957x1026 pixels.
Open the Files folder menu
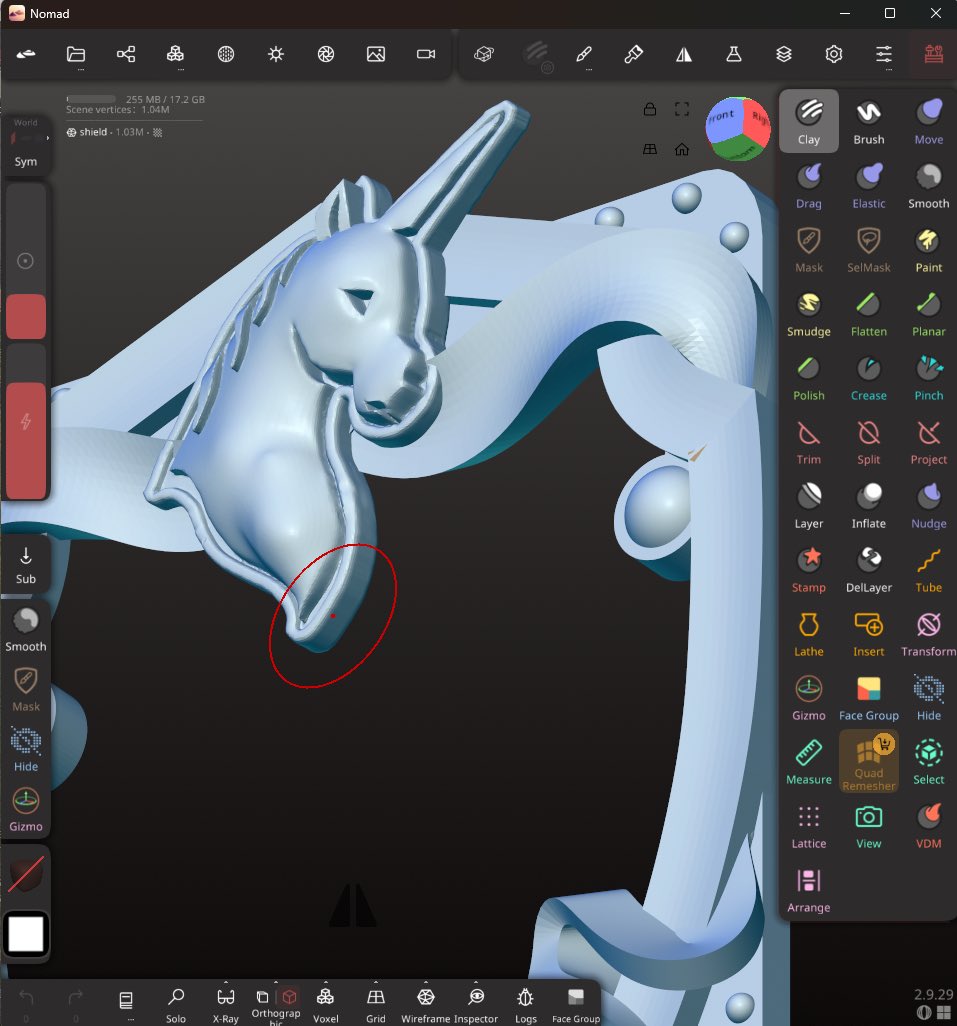(x=76, y=54)
